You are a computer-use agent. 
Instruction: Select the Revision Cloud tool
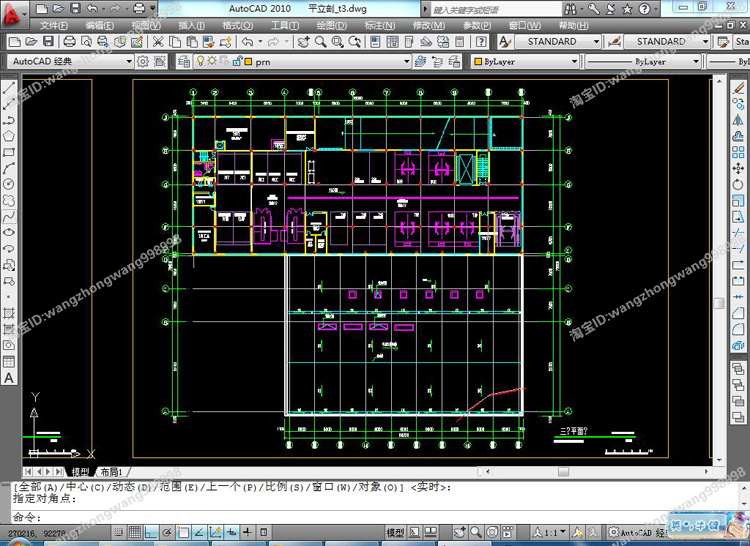9,201
